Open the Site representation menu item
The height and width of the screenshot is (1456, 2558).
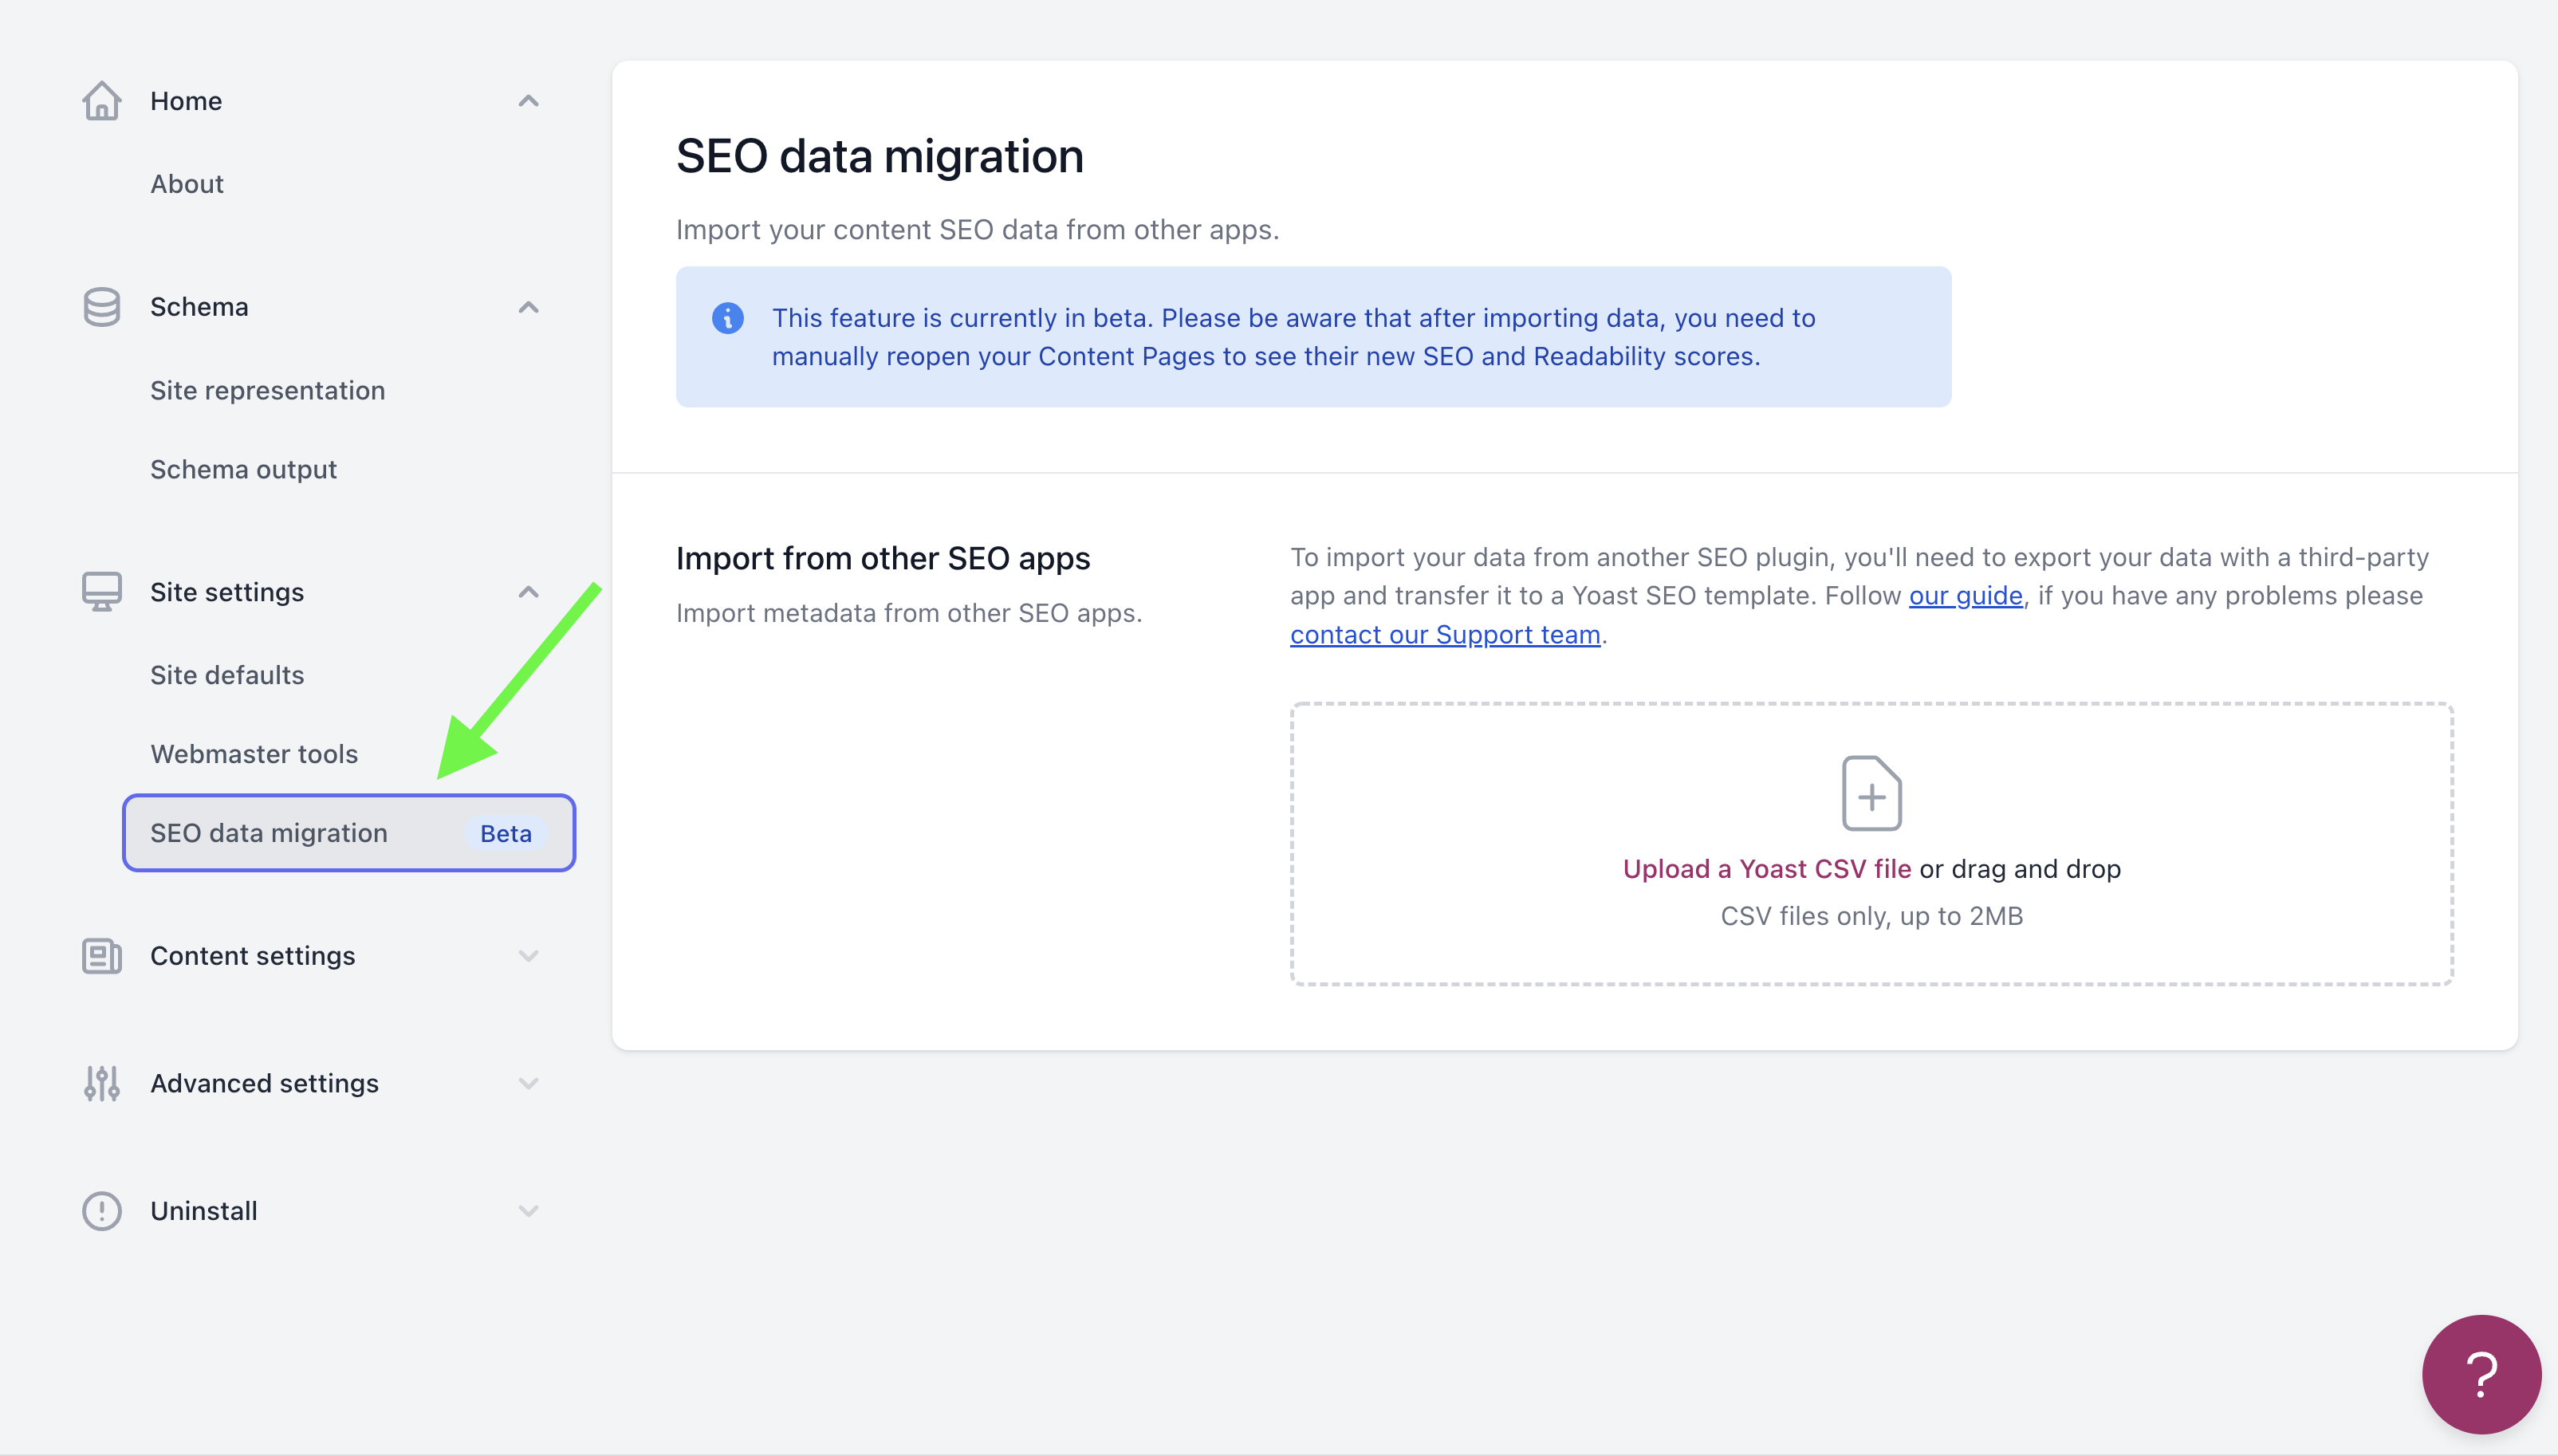coord(267,390)
